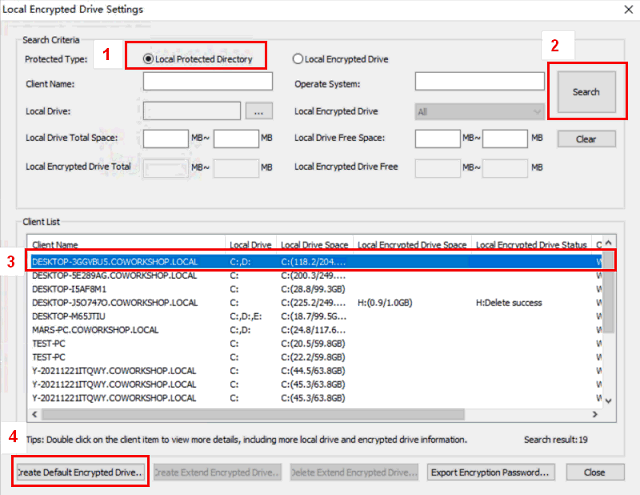Click the Search button
This screenshot has width=640, height=495.
[x=586, y=92]
